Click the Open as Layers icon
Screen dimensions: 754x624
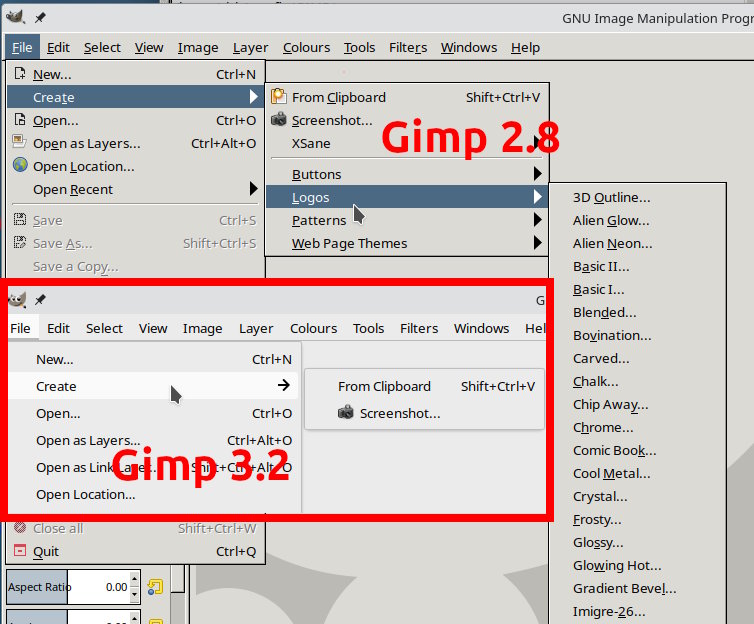point(19,142)
